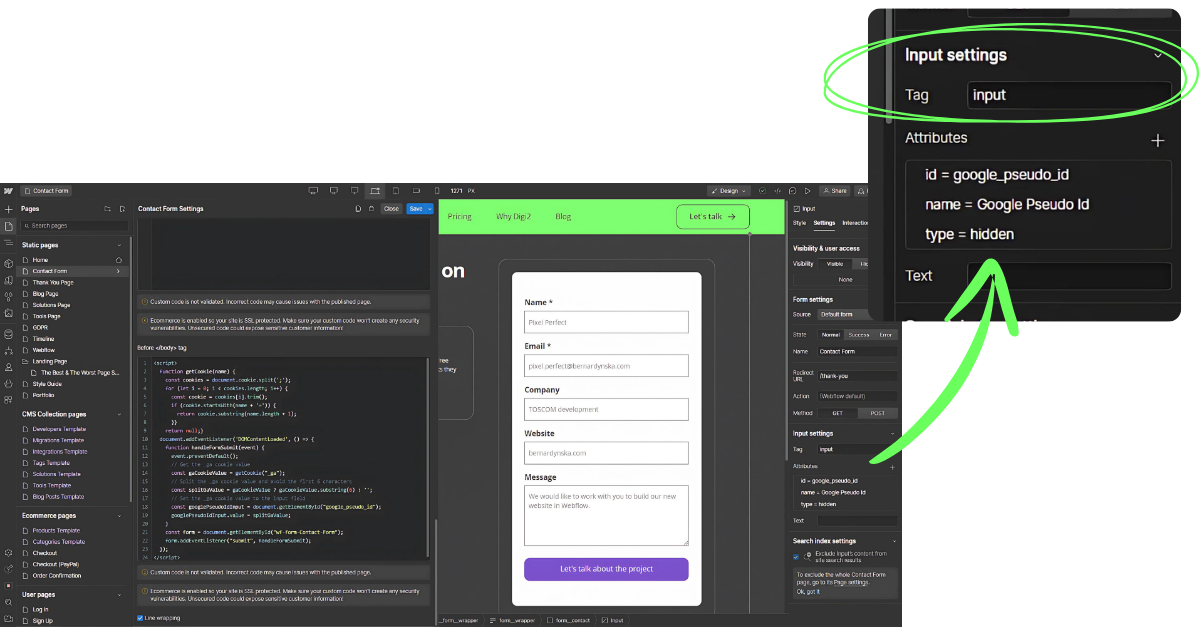Click the Webflow logo in the top-left corner
Image resolution: width=1200 pixels, height=627 pixels.
[x=8, y=191]
